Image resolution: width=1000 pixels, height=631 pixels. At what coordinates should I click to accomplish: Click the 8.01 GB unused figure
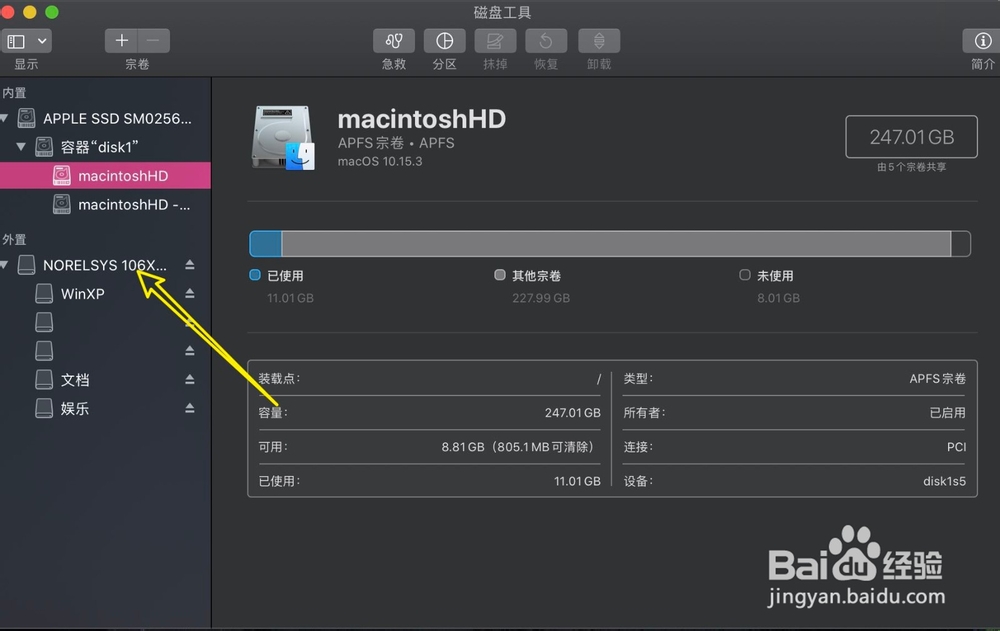778,298
